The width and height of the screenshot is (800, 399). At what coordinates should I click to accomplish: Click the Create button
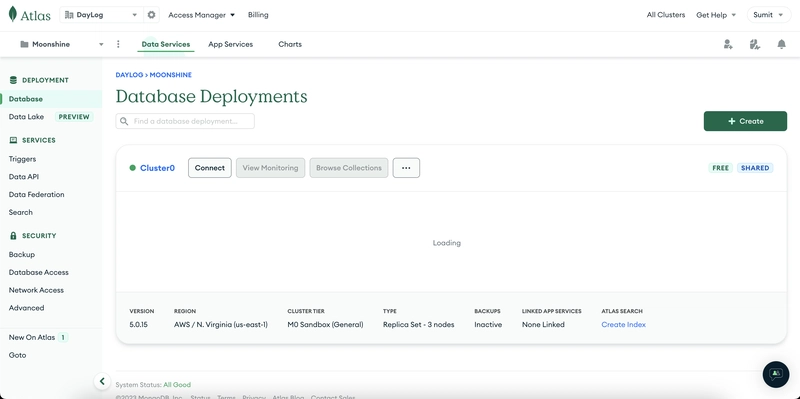pyautogui.click(x=745, y=121)
